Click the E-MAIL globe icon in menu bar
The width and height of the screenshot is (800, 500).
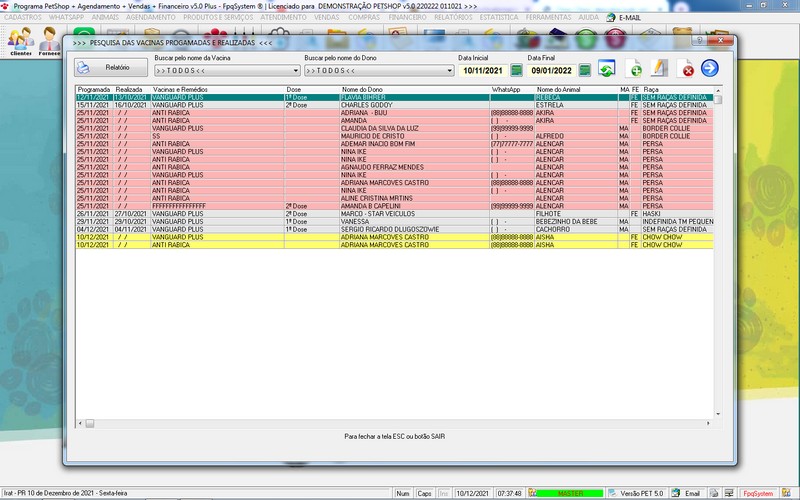611,17
